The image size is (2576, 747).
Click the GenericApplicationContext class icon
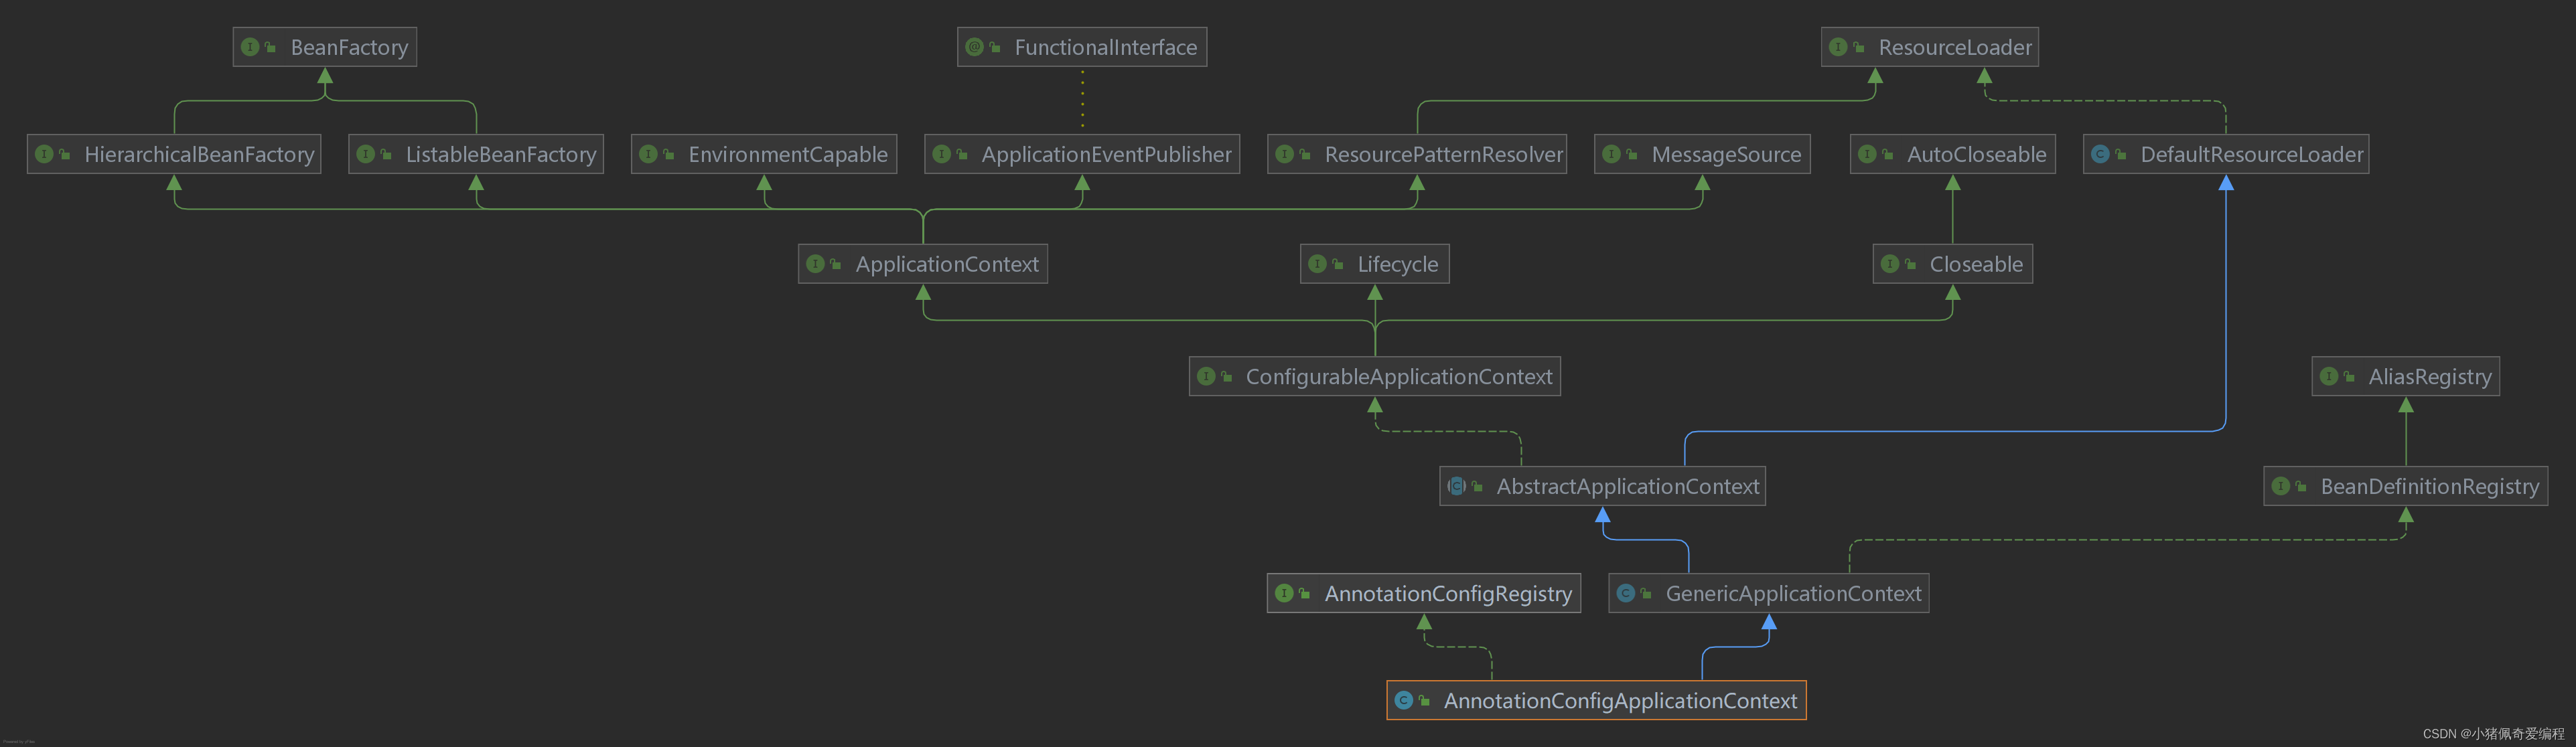[x=1626, y=593]
